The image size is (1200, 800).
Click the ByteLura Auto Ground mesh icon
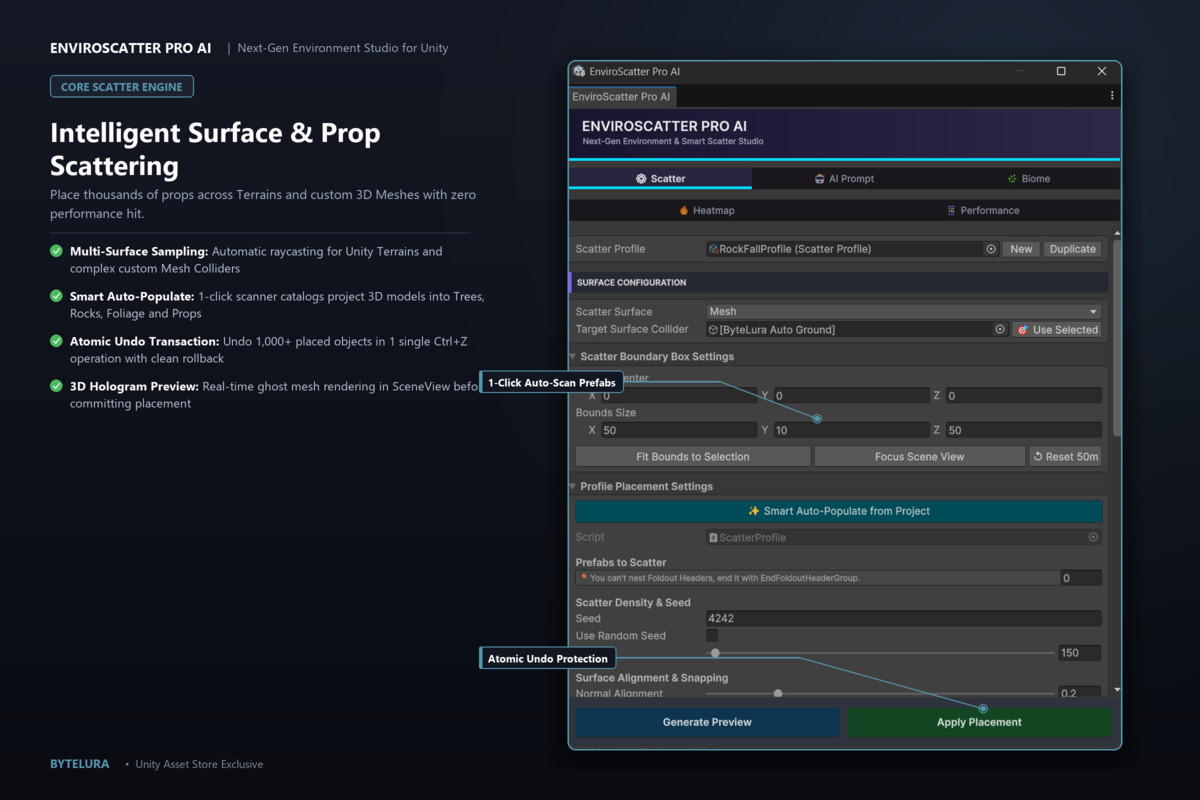pyautogui.click(x=714, y=329)
